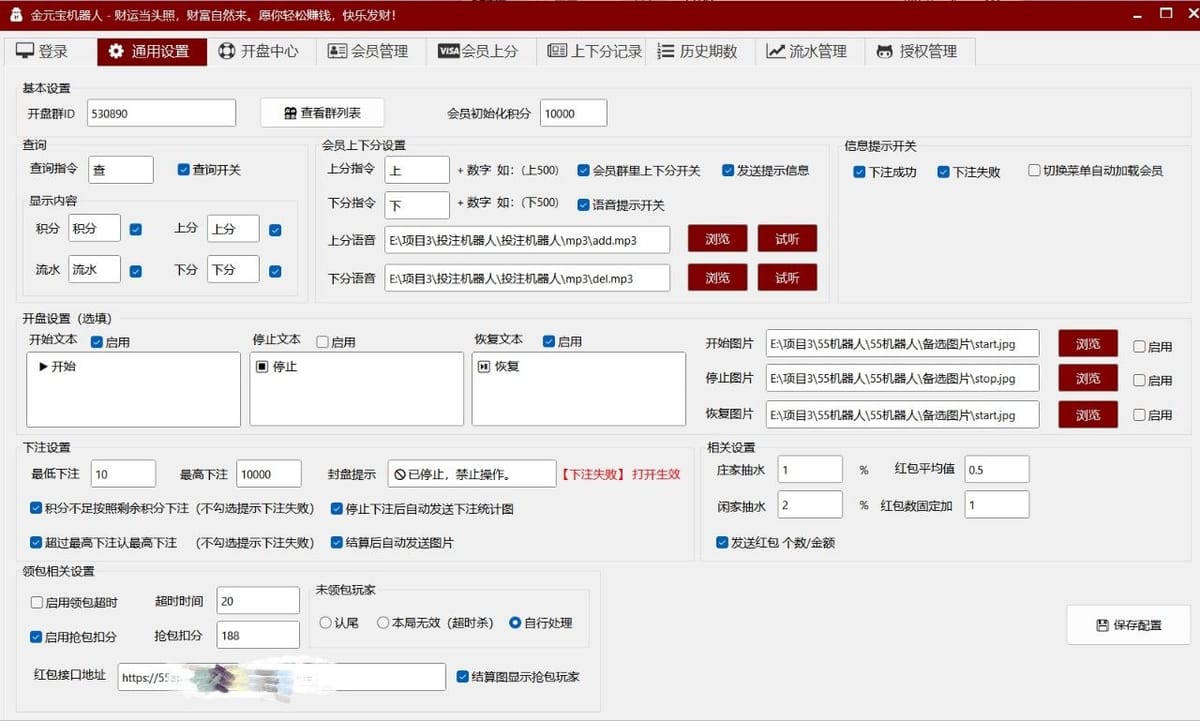Click the 超时时间 input field
The height and width of the screenshot is (721, 1200).
(258, 601)
